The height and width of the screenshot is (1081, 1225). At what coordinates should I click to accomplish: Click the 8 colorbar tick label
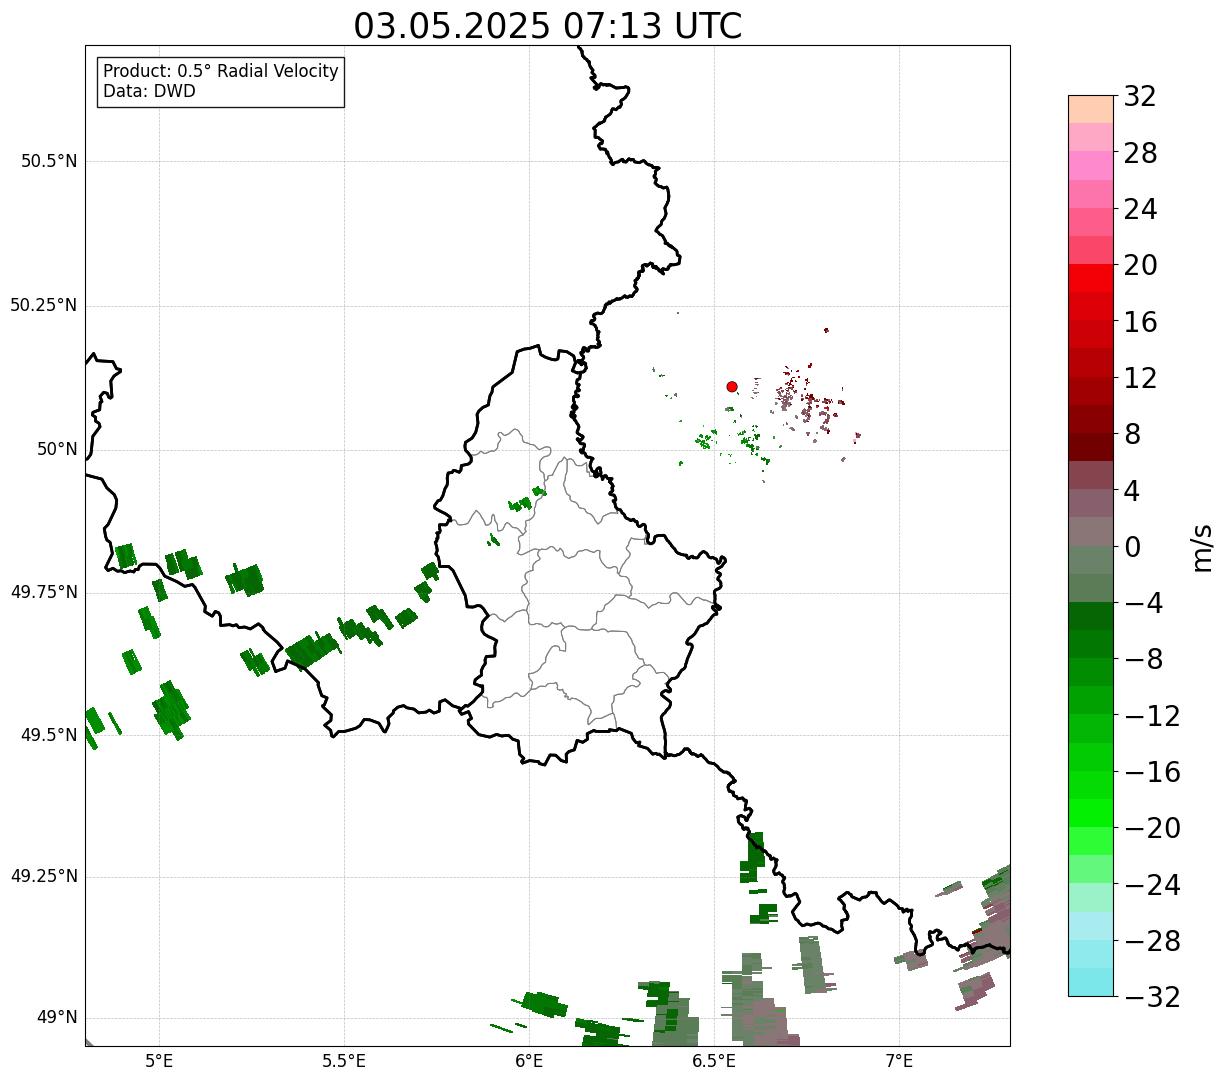(1132, 435)
